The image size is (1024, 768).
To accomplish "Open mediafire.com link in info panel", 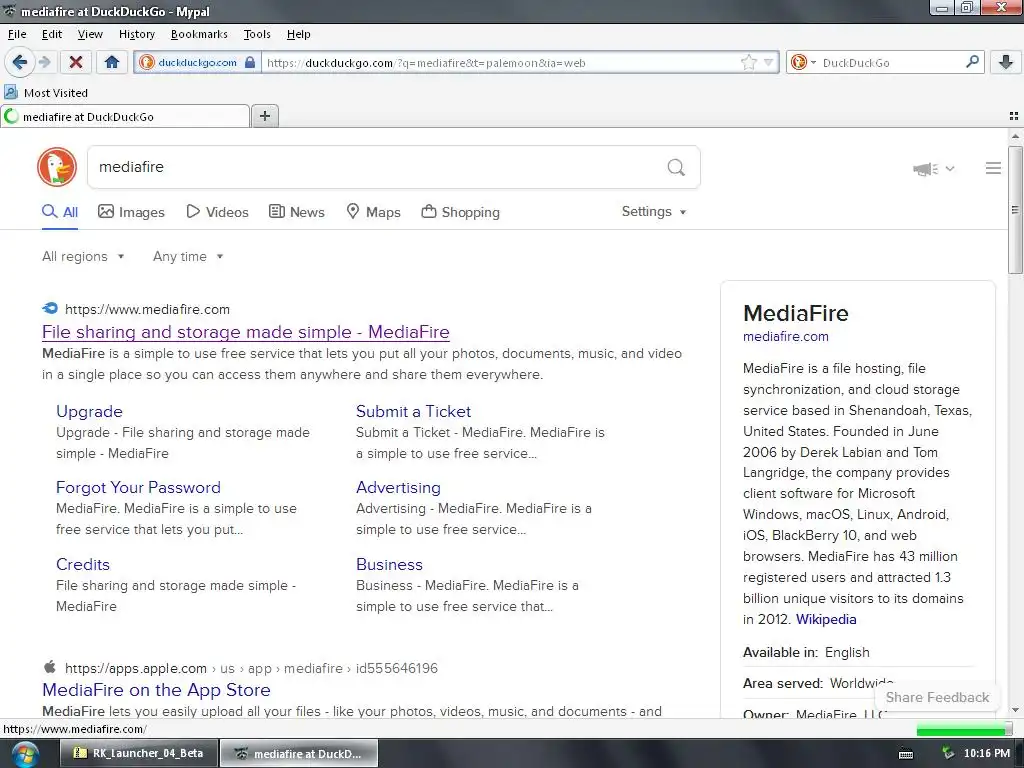I will [x=786, y=336].
